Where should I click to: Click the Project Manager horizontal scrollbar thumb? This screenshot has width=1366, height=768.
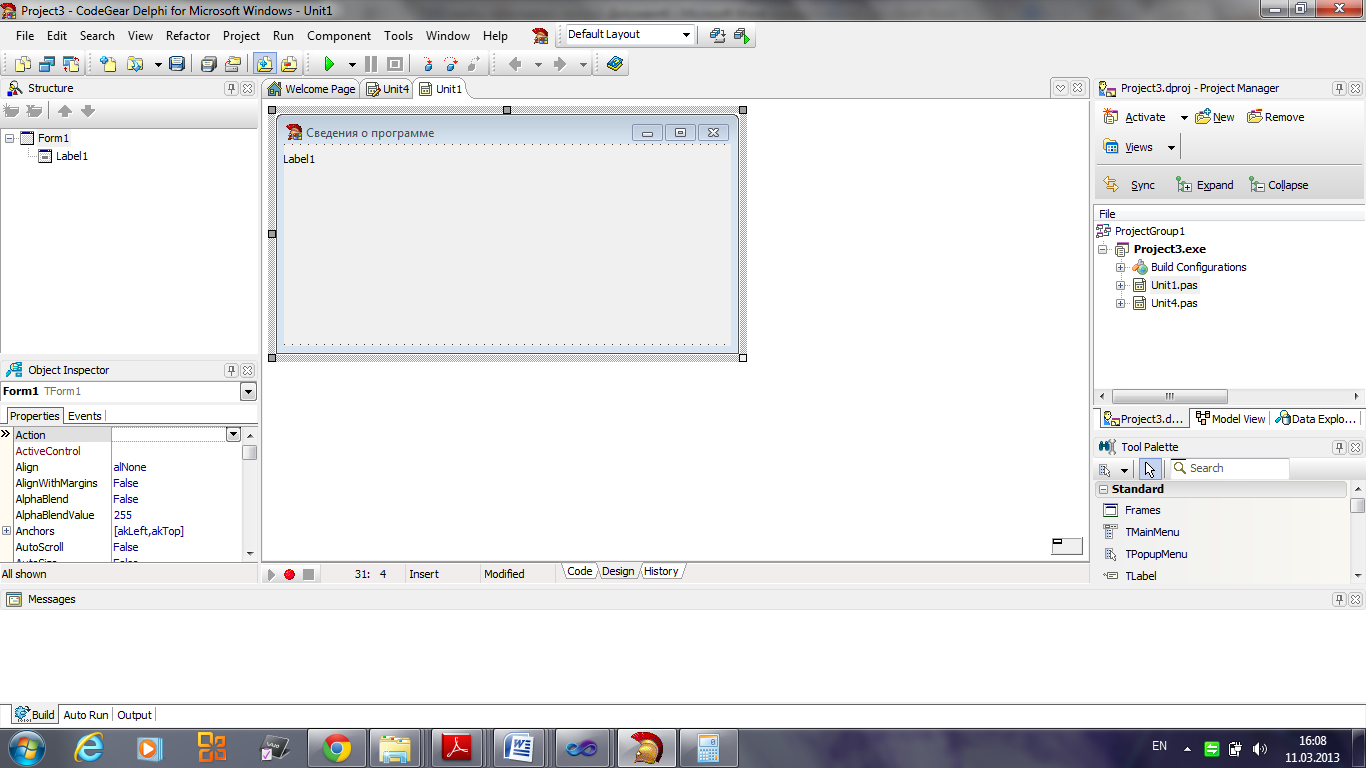point(1169,396)
